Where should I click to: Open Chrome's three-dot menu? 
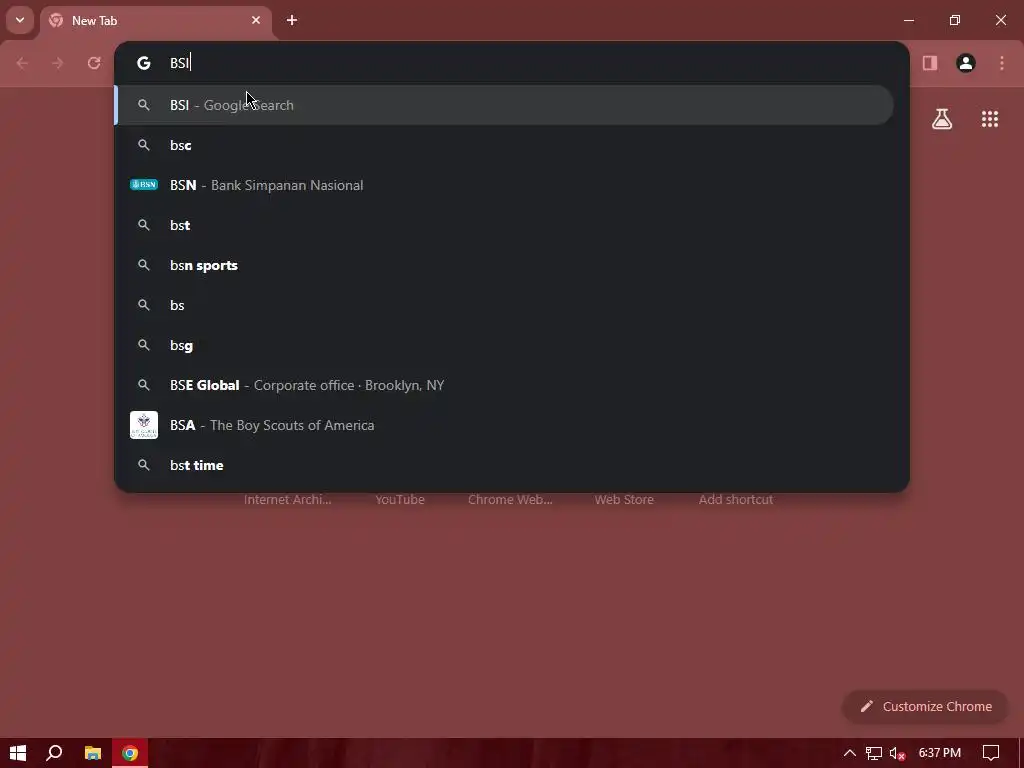pyautogui.click(x=1002, y=63)
